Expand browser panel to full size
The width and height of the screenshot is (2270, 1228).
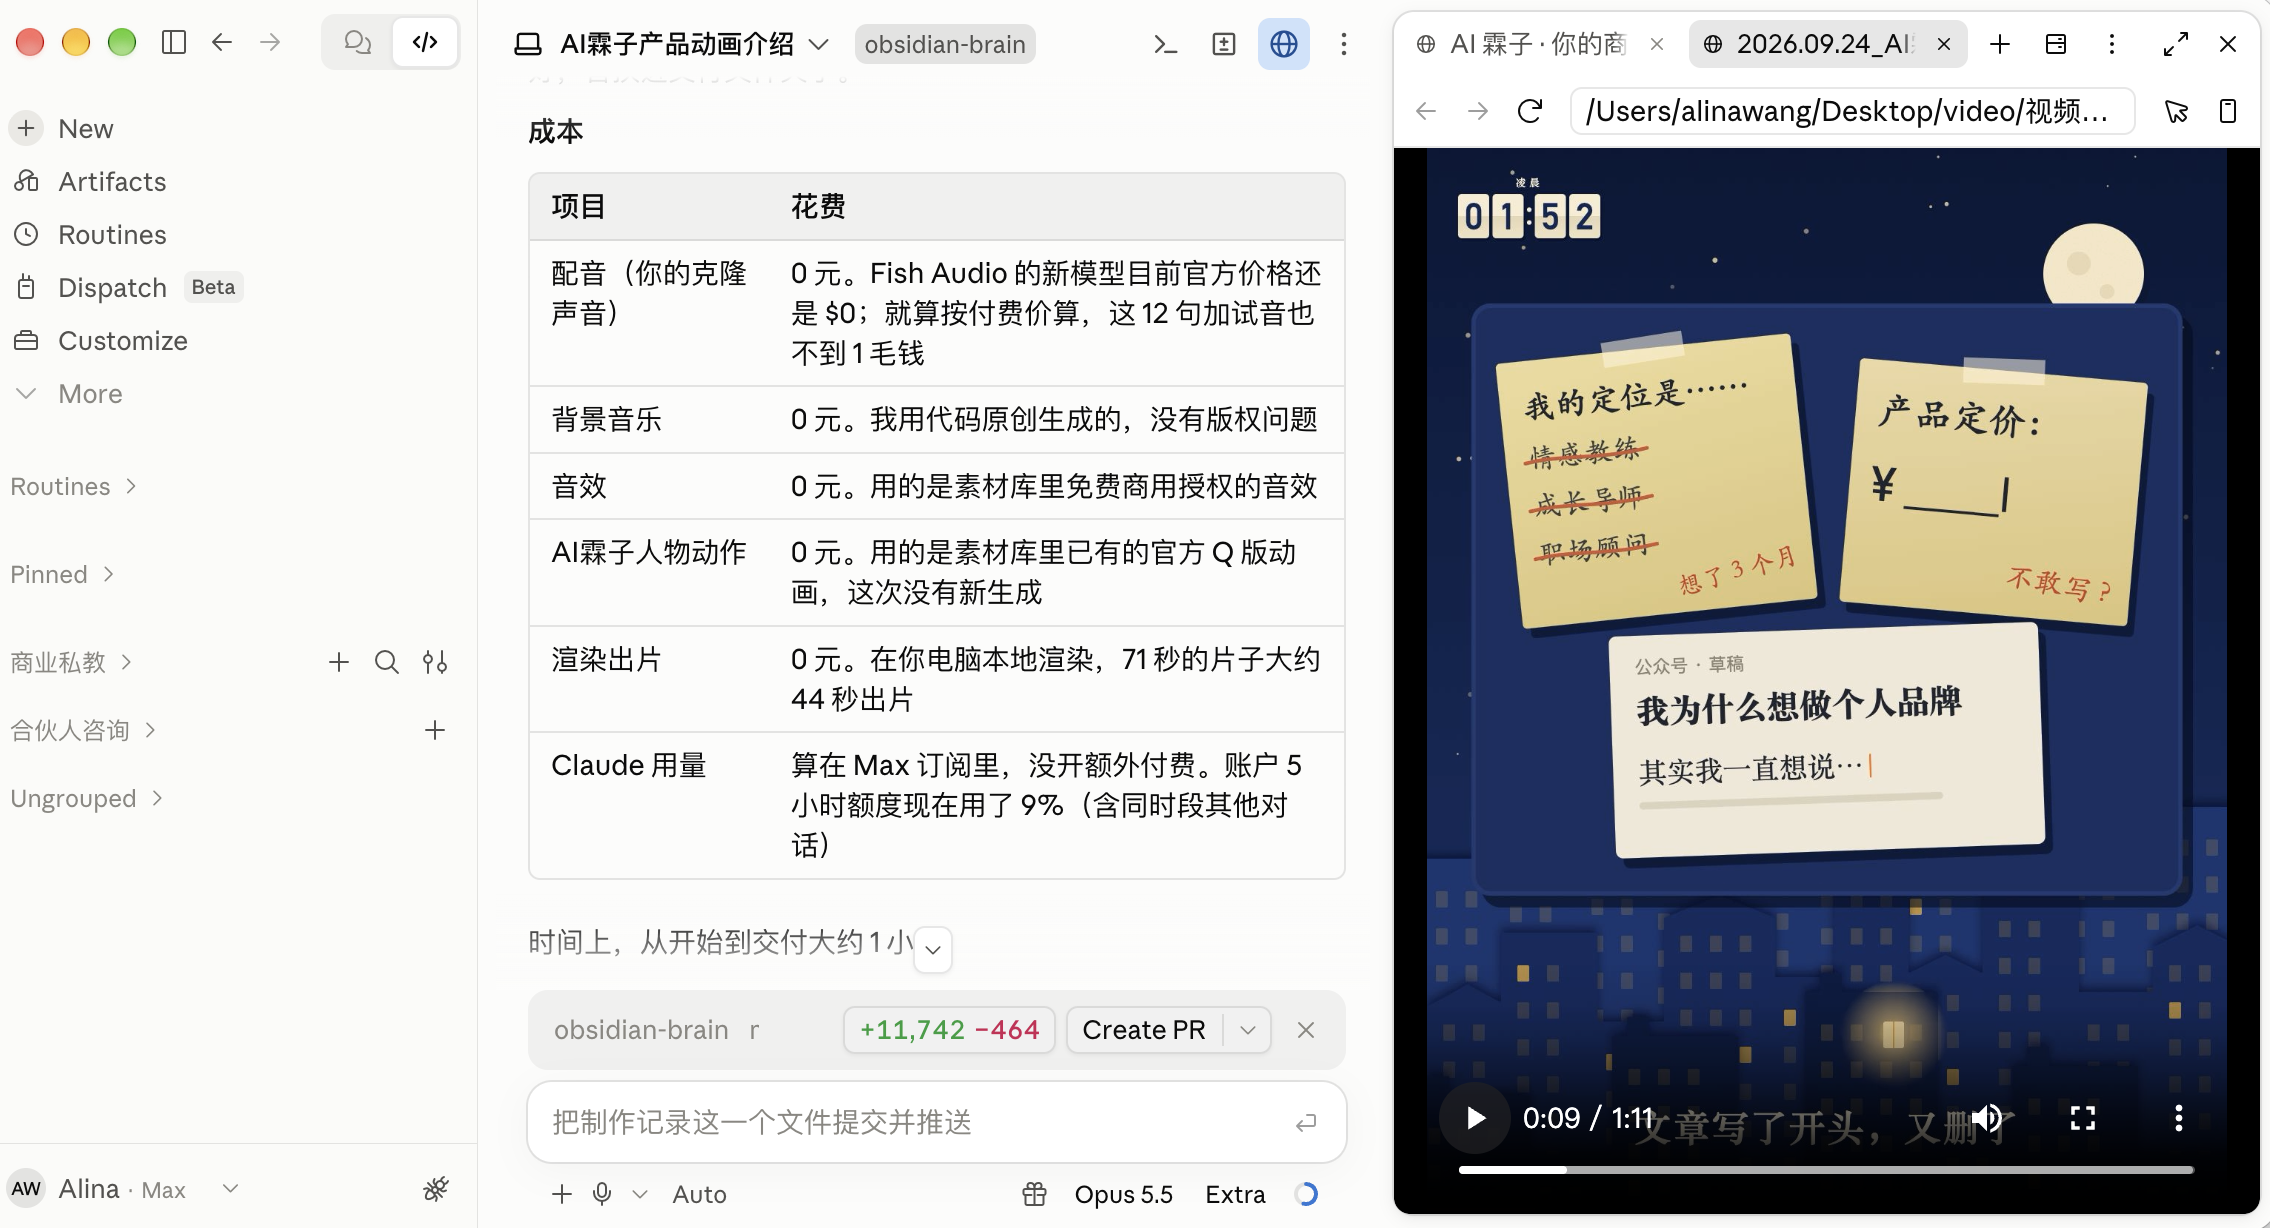coord(2176,44)
